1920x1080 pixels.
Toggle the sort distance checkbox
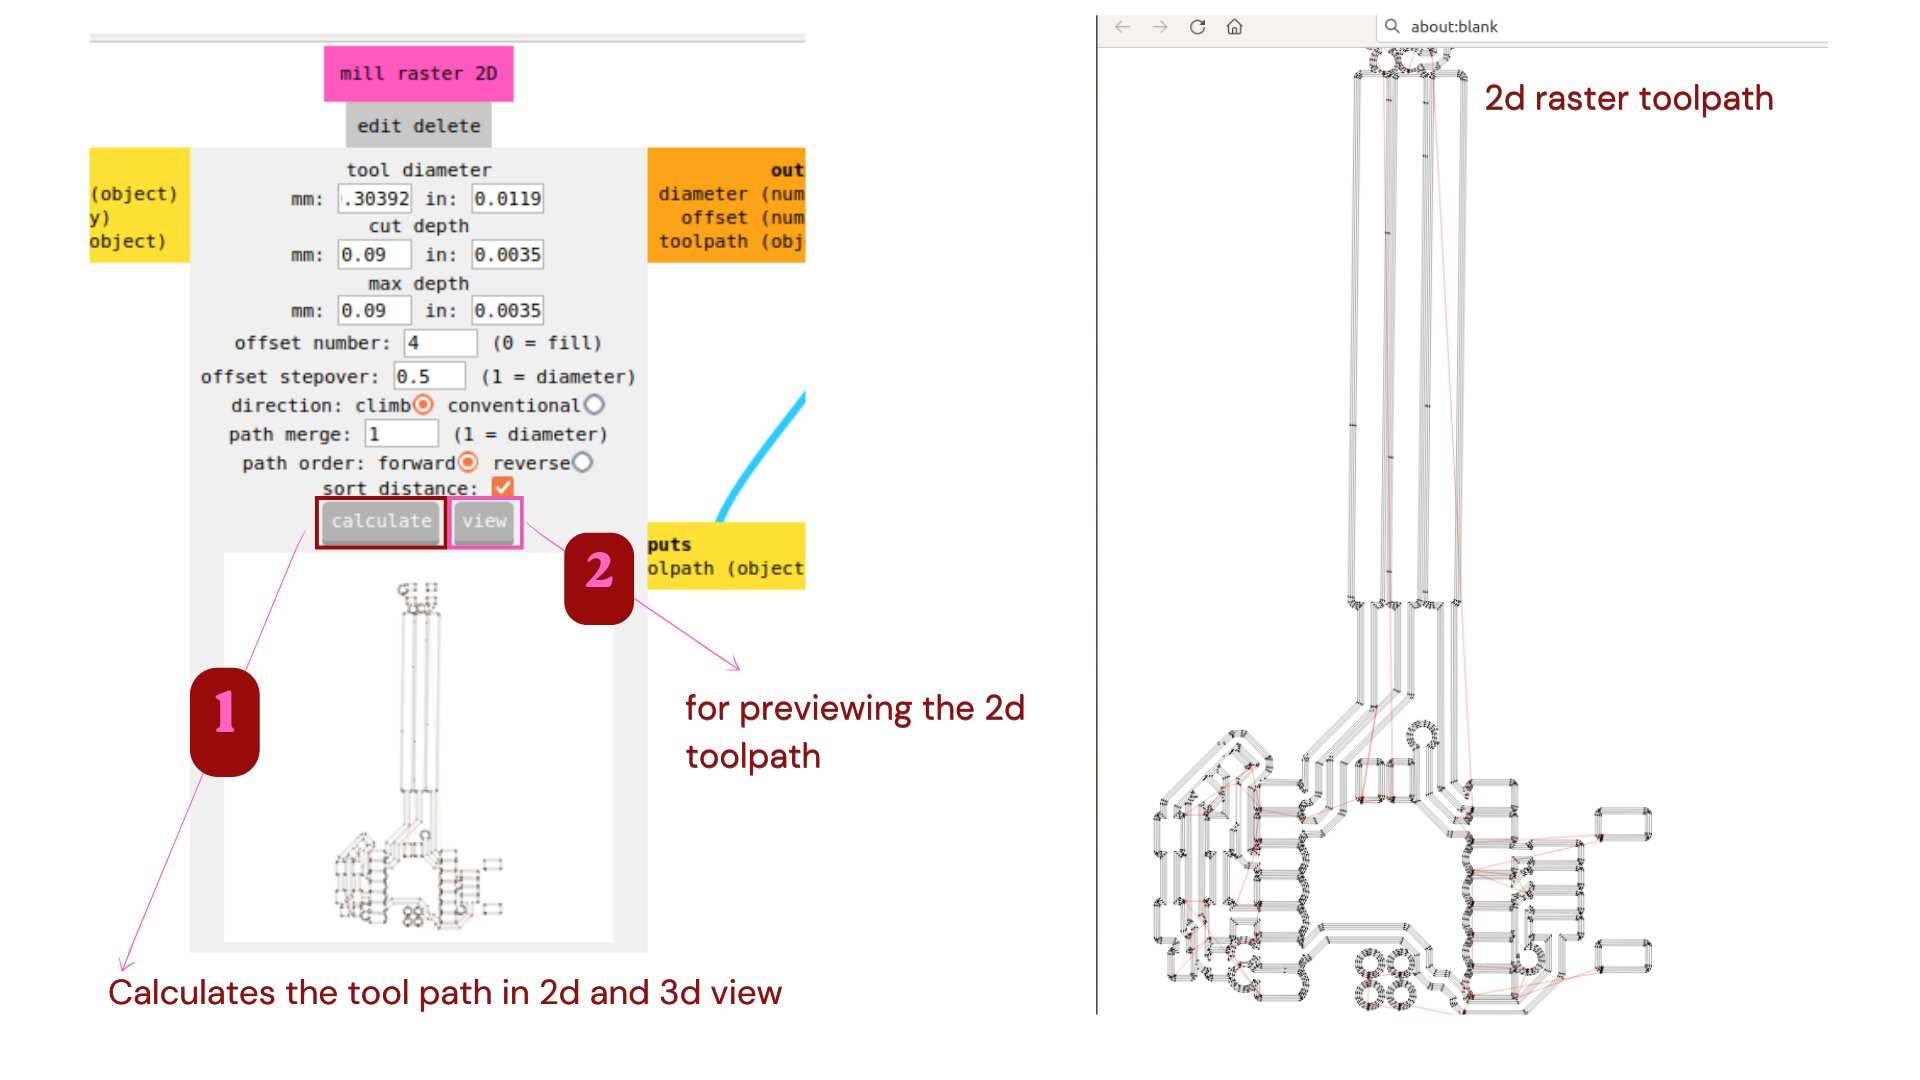[x=503, y=487]
